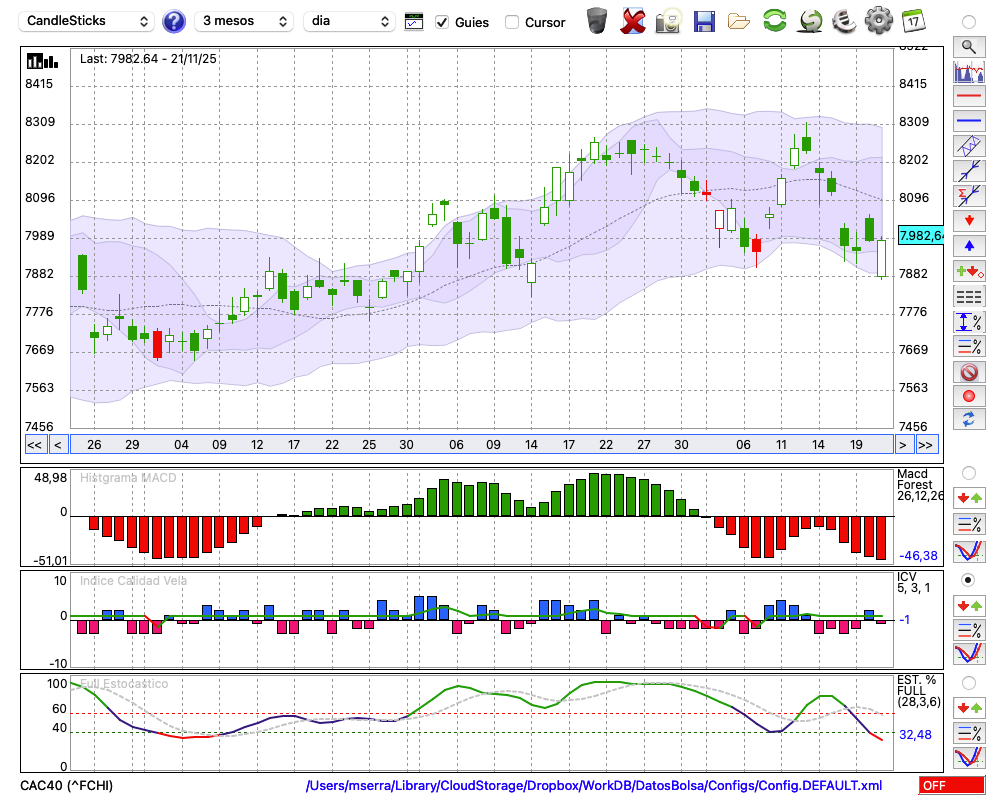Open the '3 mesos' period dropdown
The width and height of the screenshot is (1000, 800).
[x=244, y=21]
